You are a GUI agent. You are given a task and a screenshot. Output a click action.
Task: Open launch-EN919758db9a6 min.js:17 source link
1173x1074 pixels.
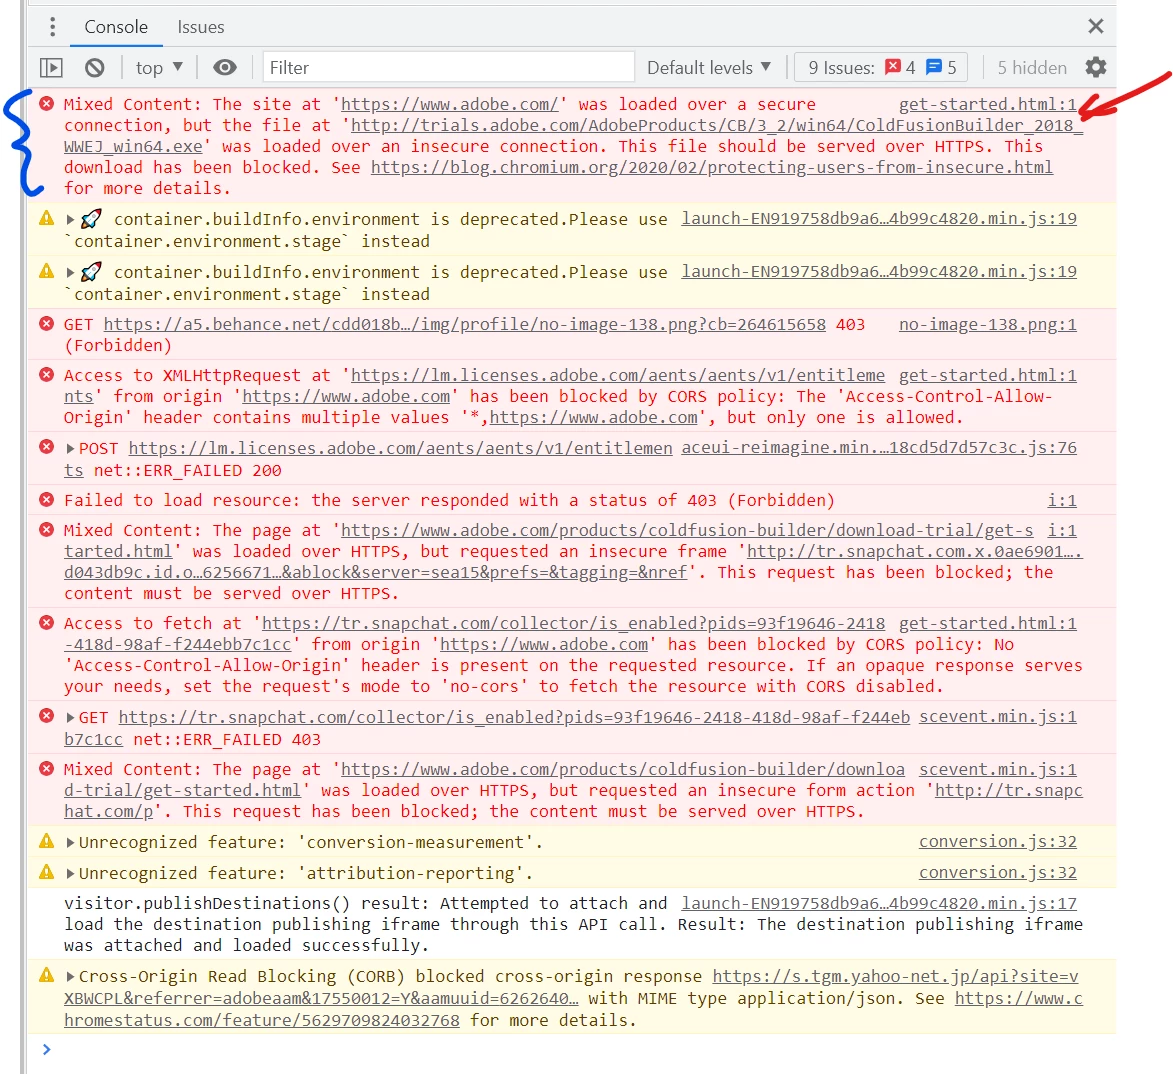click(x=879, y=903)
